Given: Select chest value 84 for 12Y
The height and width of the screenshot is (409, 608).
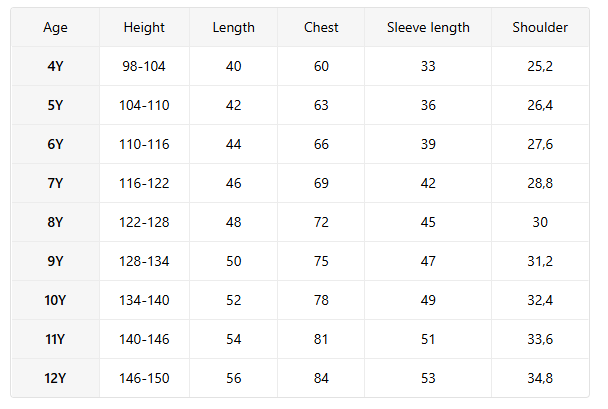Looking at the screenshot, I should pyautogui.click(x=321, y=378).
